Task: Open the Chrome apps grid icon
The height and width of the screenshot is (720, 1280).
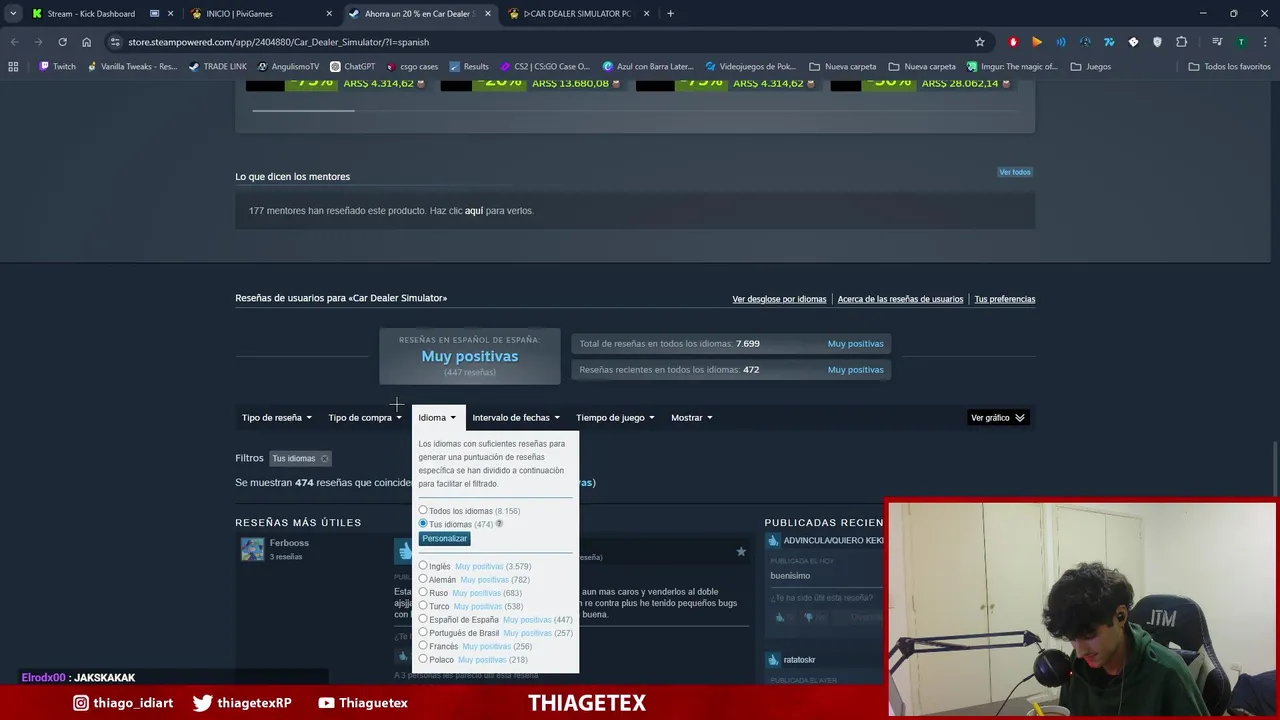Action: pyautogui.click(x=13, y=67)
